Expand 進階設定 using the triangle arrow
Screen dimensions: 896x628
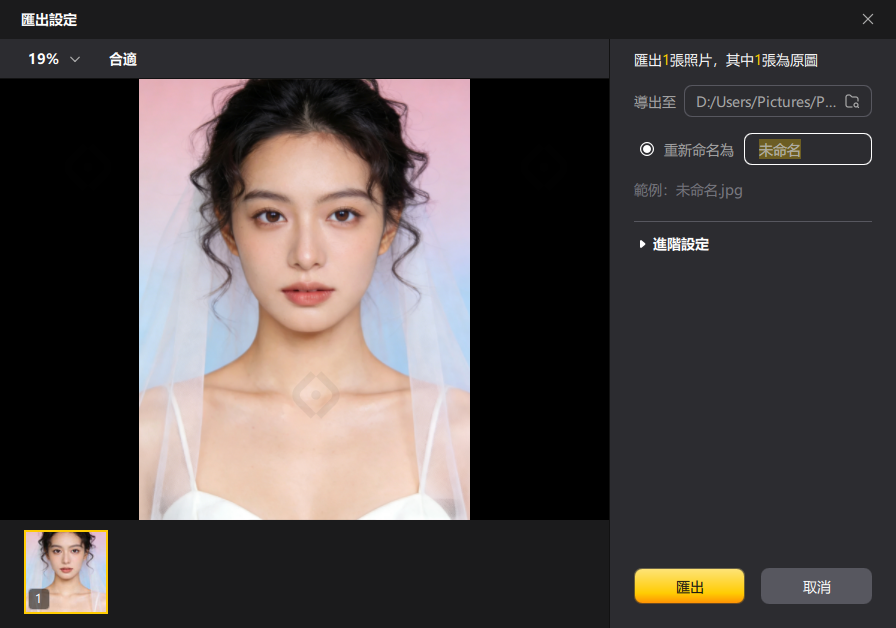pos(642,244)
